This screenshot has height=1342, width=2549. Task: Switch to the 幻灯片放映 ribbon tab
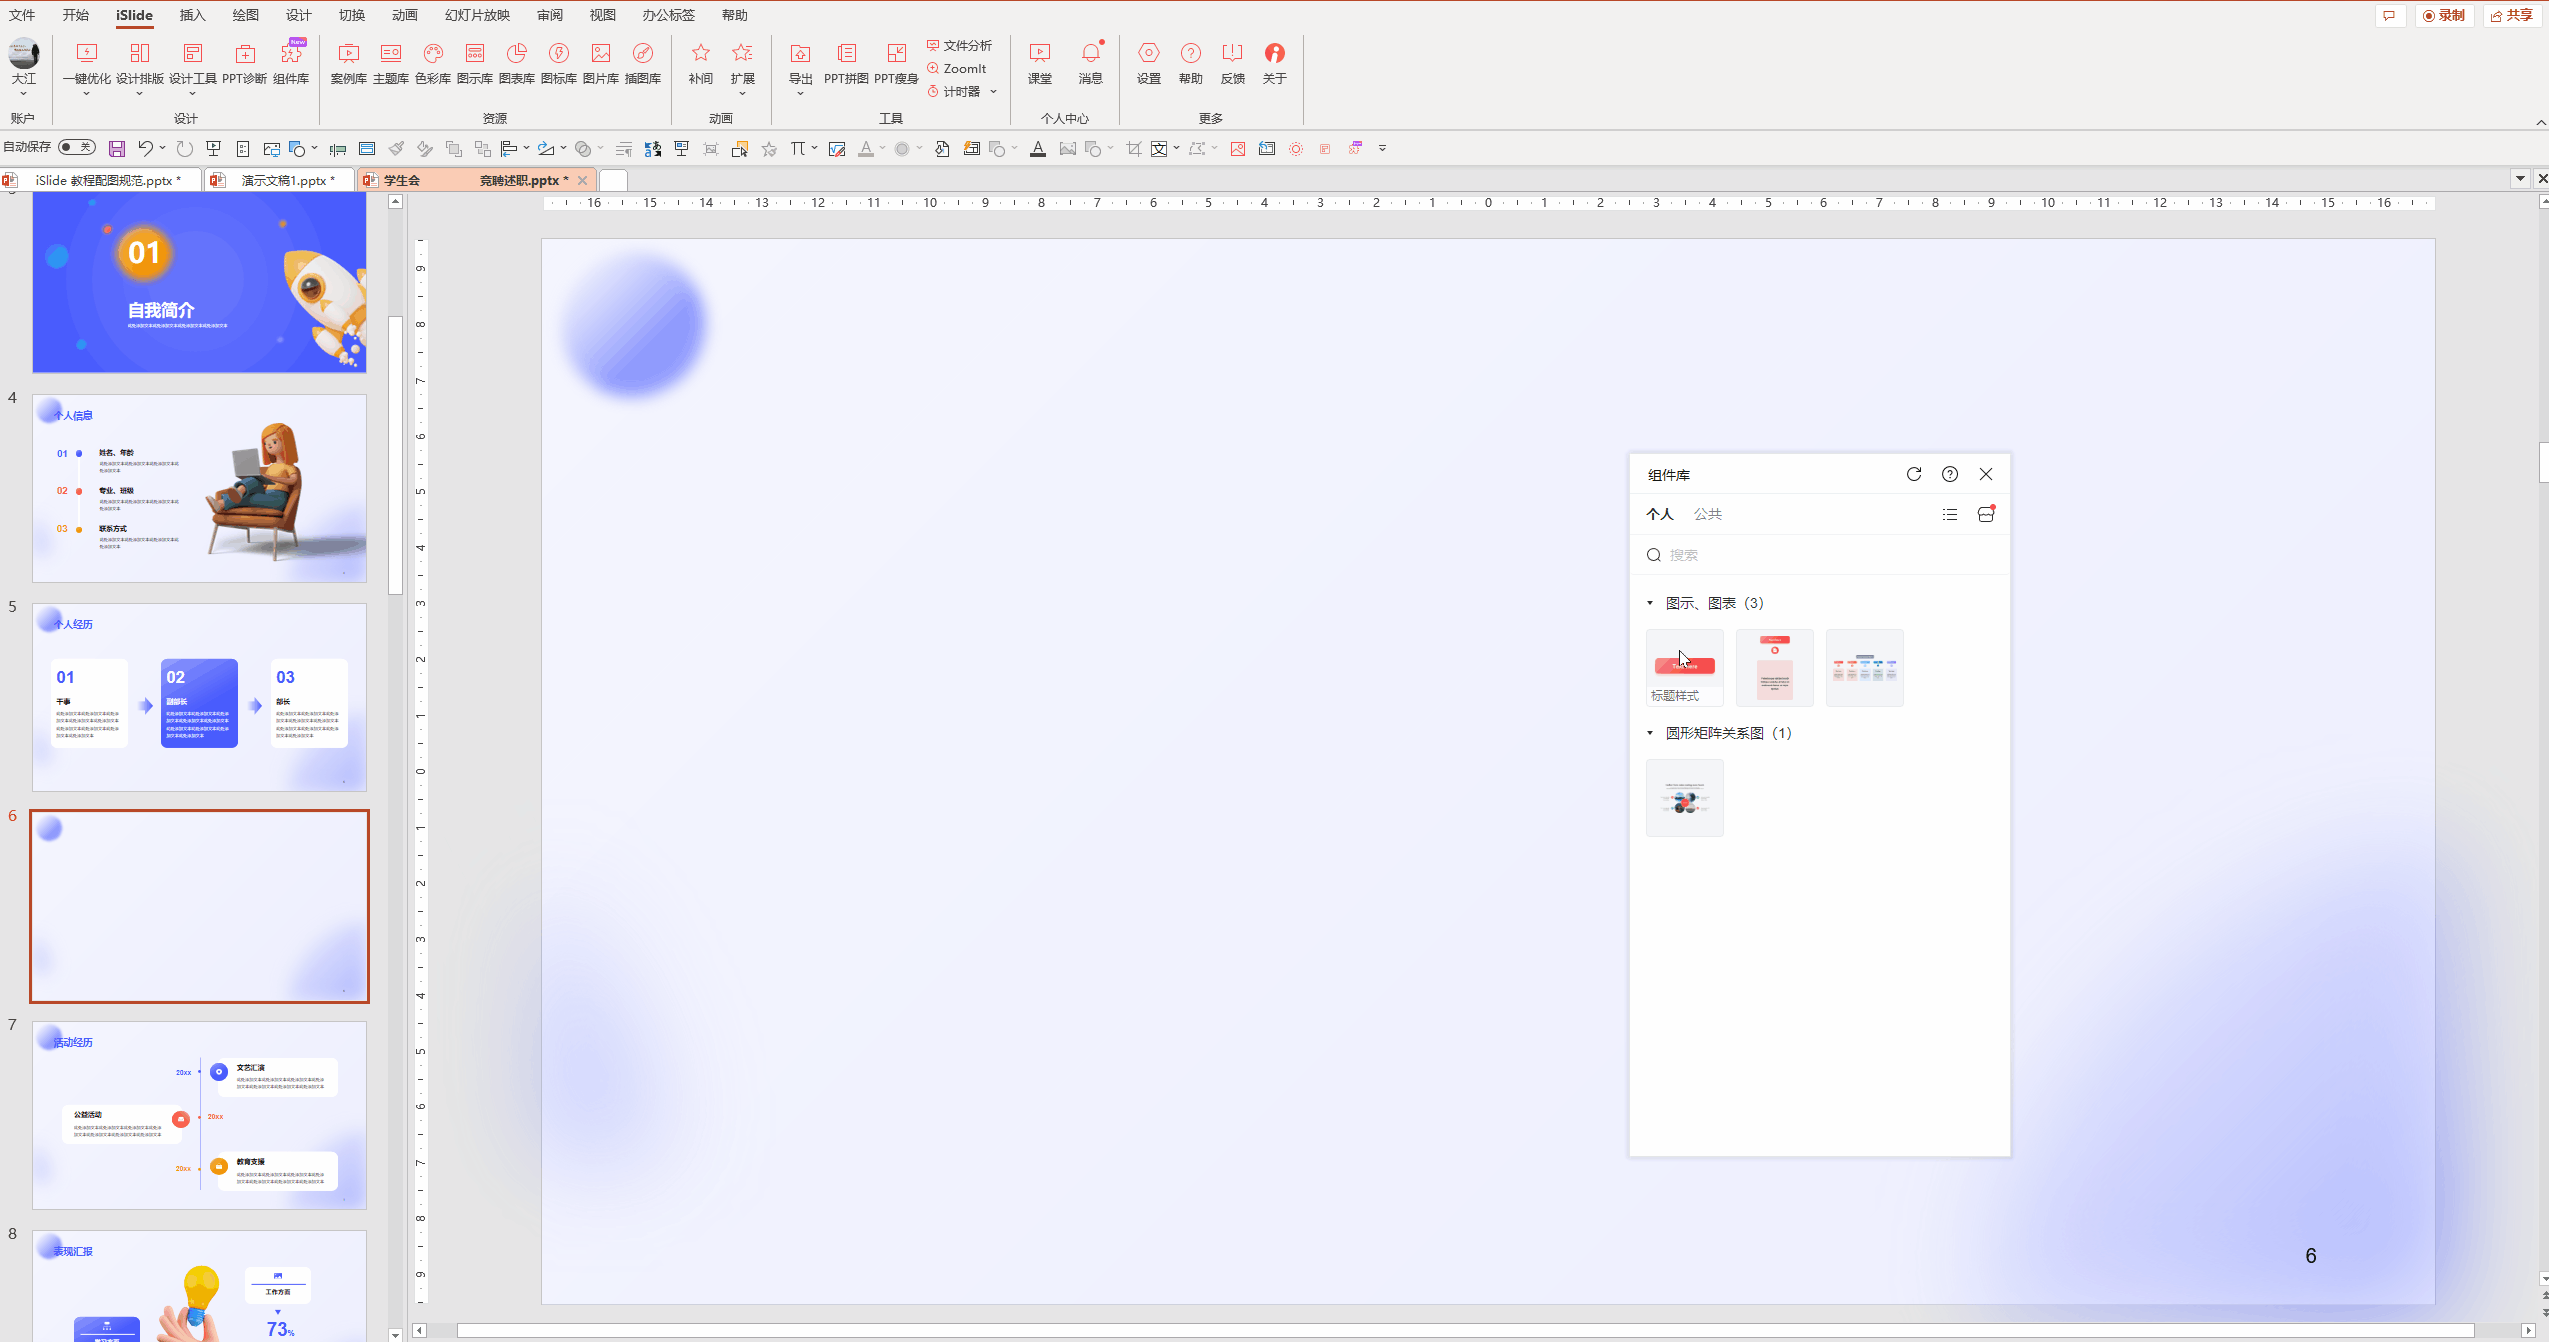(x=477, y=15)
